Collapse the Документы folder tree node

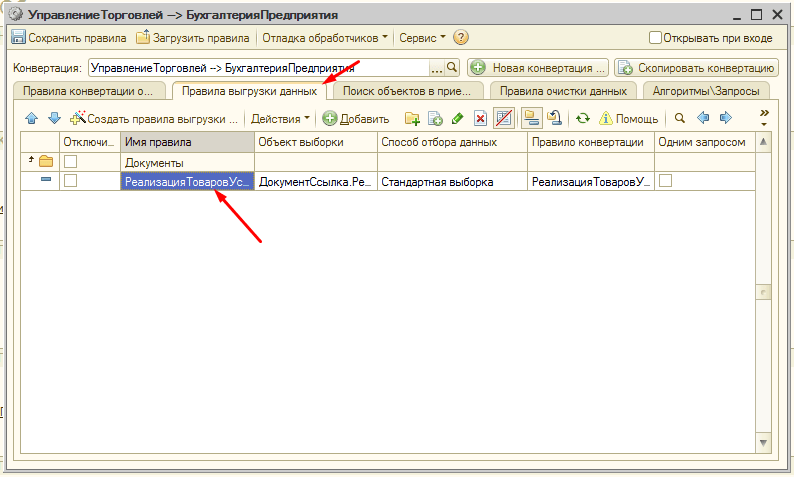pos(31,159)
